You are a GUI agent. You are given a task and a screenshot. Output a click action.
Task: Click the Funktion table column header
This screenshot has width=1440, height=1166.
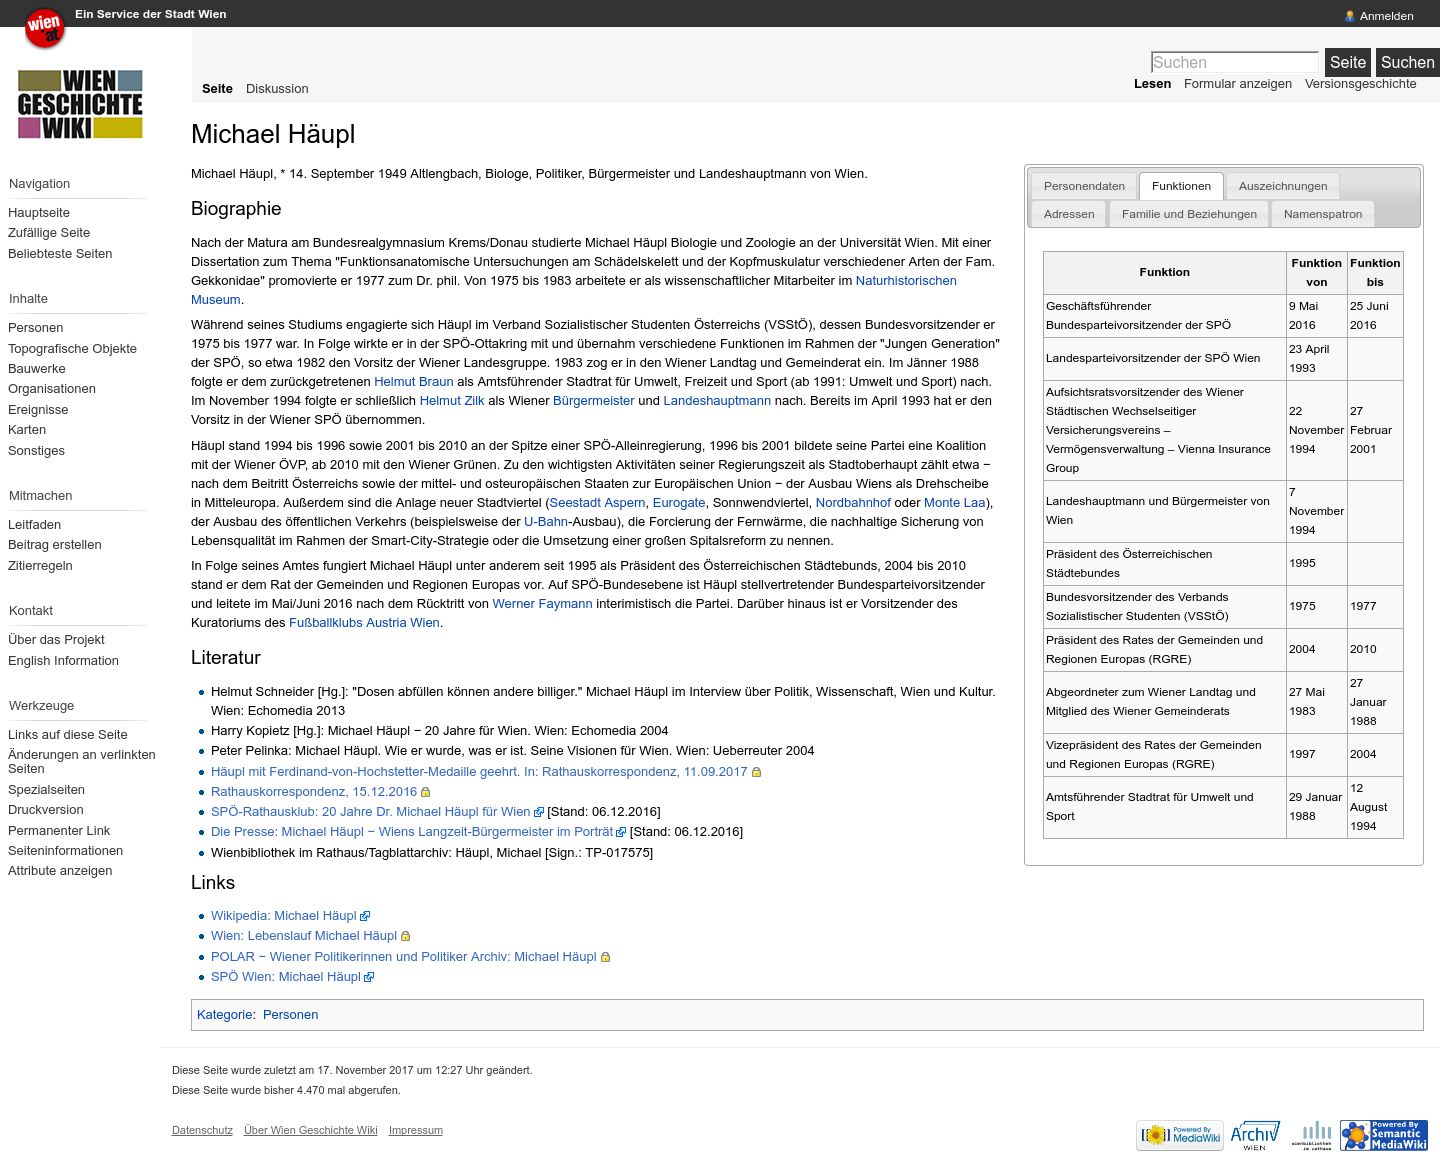point(1165,272)
